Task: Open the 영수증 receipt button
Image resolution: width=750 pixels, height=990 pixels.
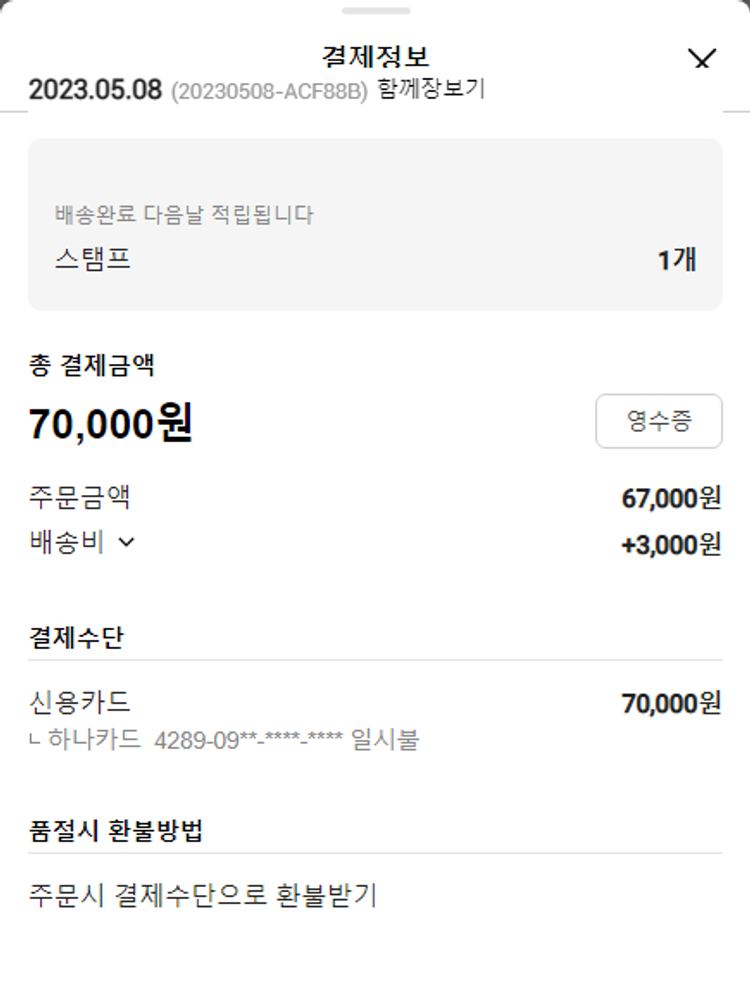Action: [x=658, y=421]
